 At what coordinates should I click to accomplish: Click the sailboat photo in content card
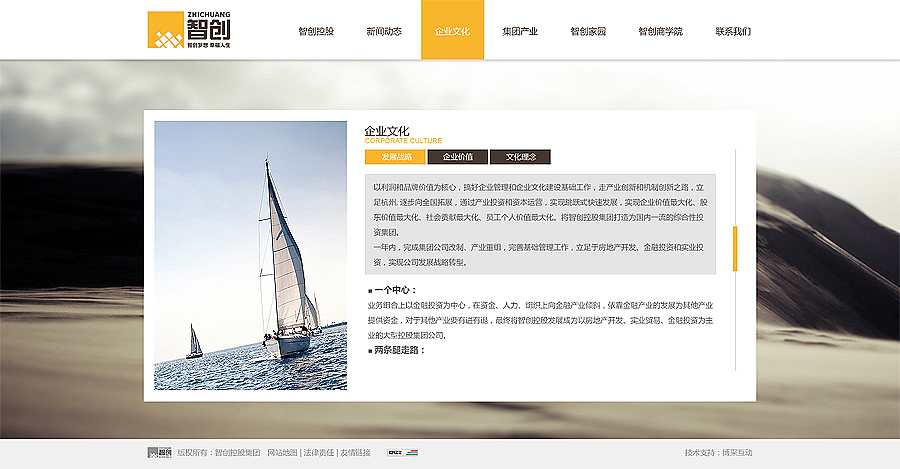click(250, 255)
